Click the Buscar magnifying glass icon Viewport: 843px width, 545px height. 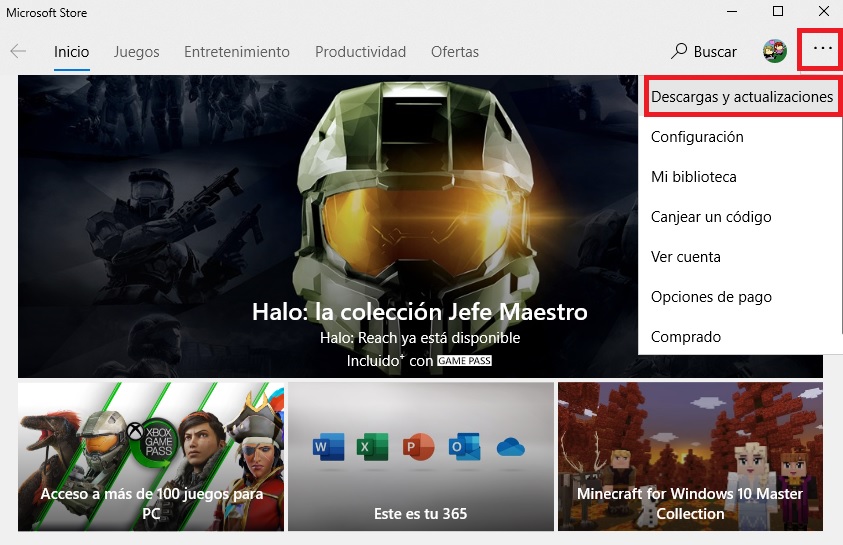(x=679, y=51)
